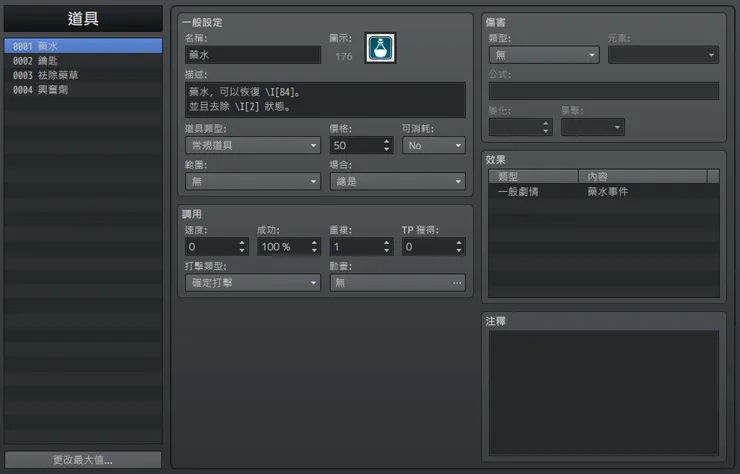The height and width of the screenshot is (474, 740).
Task: Select item 0001 藥水 in list
Action: tap(83, 46)
